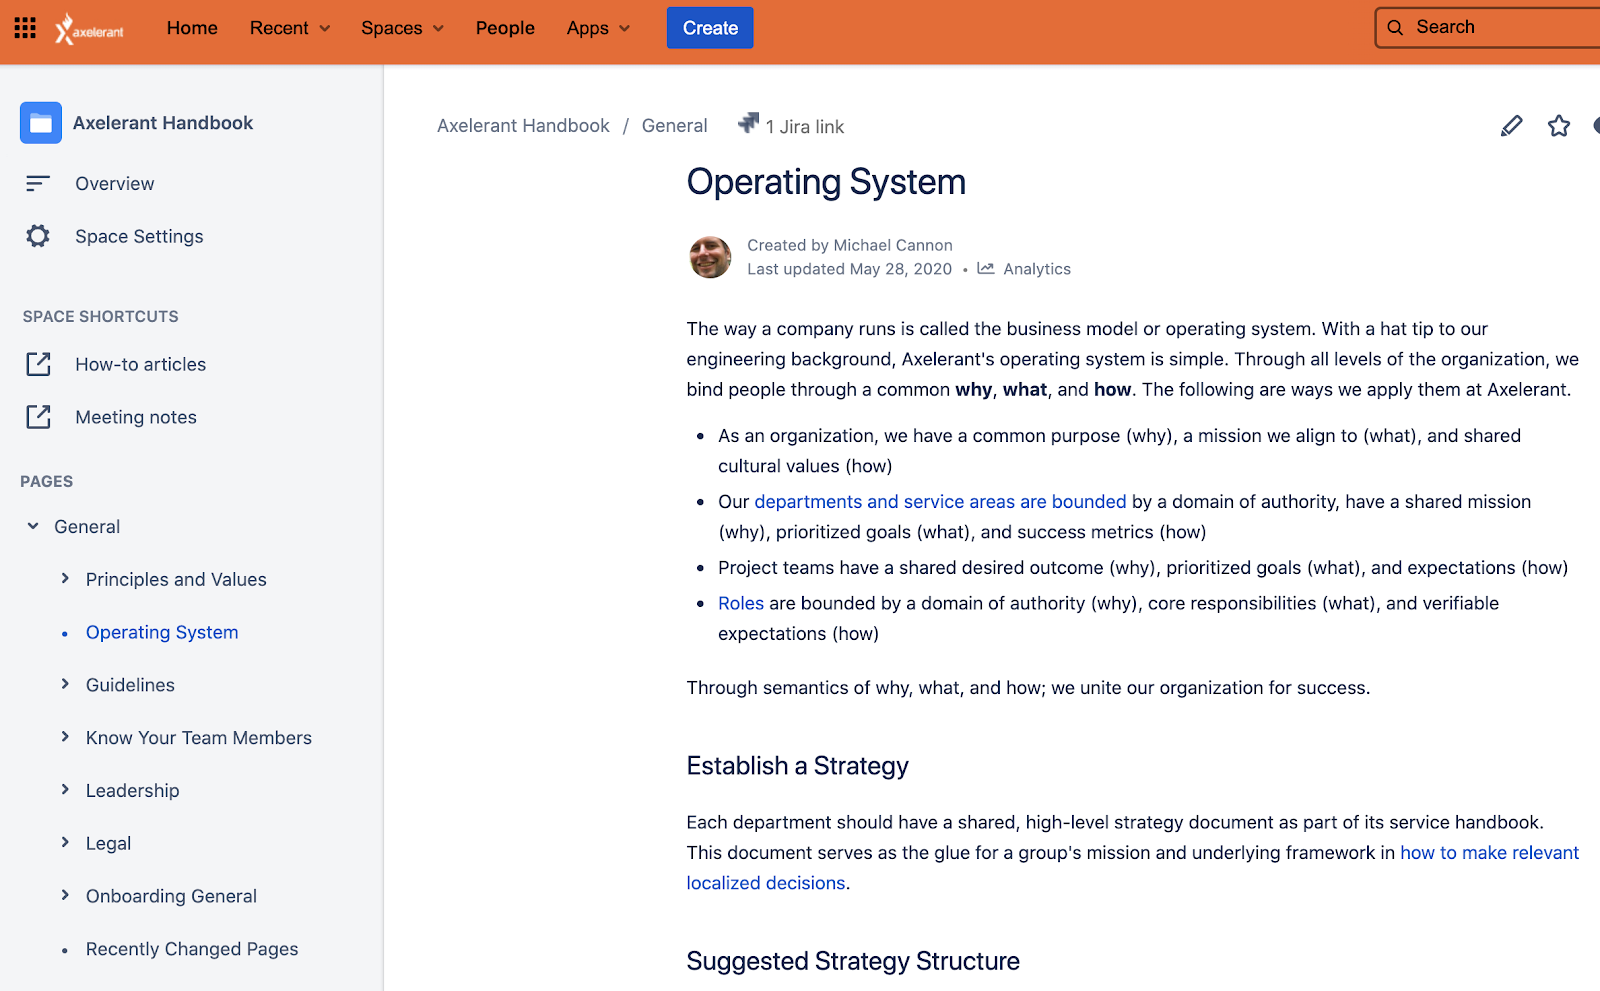
Task: Click into the Search field
Action: tap(1488, 28)
